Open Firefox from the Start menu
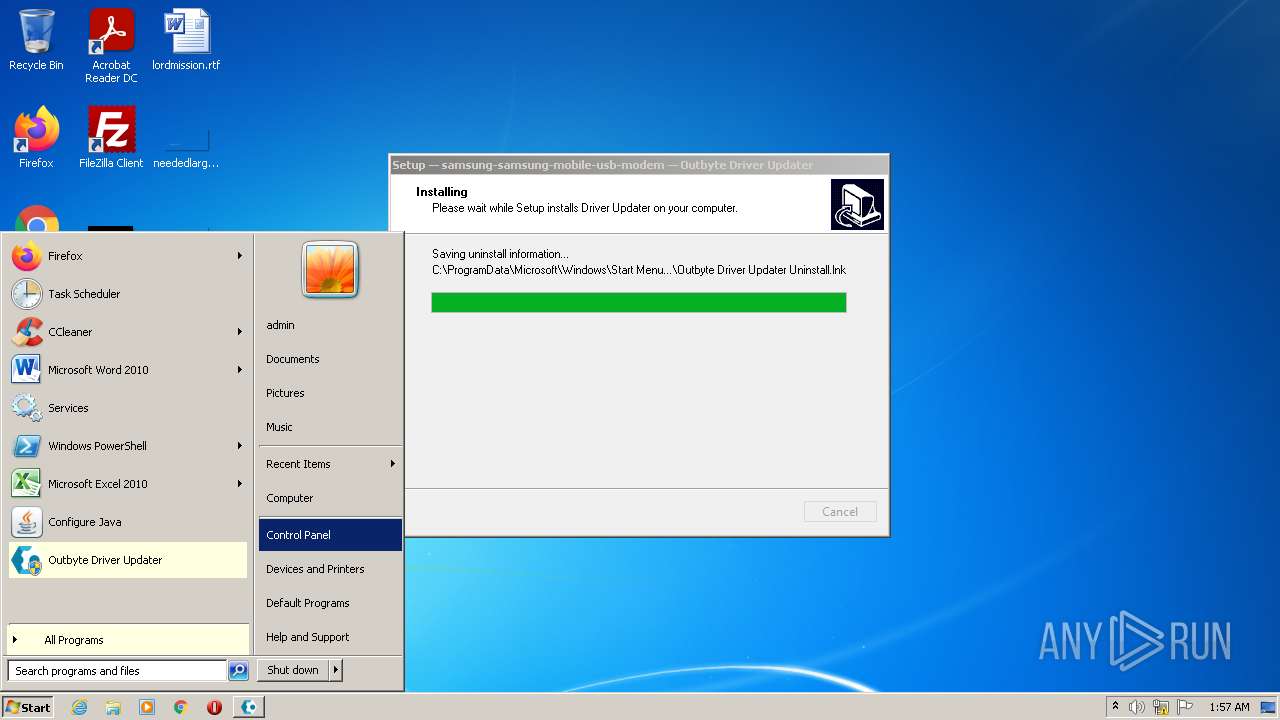 click(127, 256)
